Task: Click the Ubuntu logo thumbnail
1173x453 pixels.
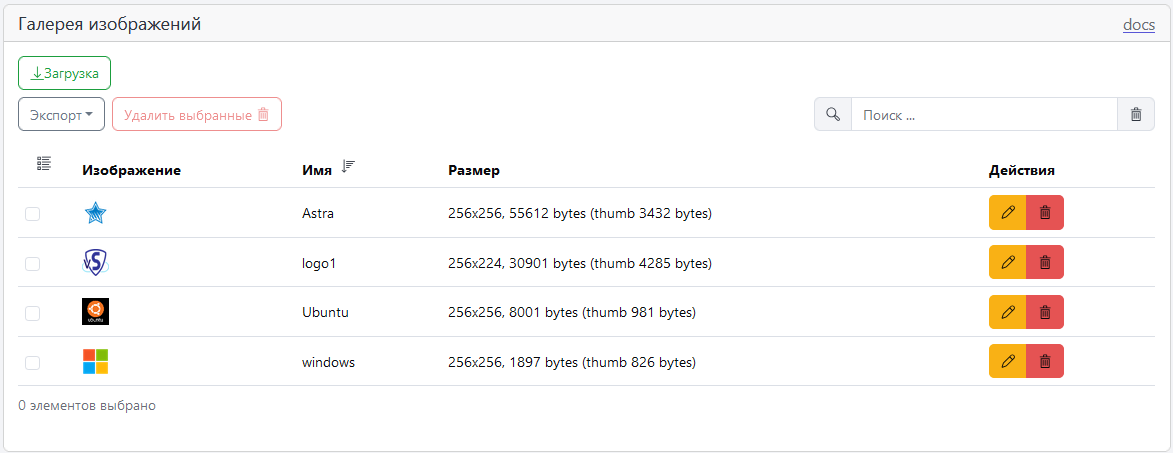Action: click(95, 312)
